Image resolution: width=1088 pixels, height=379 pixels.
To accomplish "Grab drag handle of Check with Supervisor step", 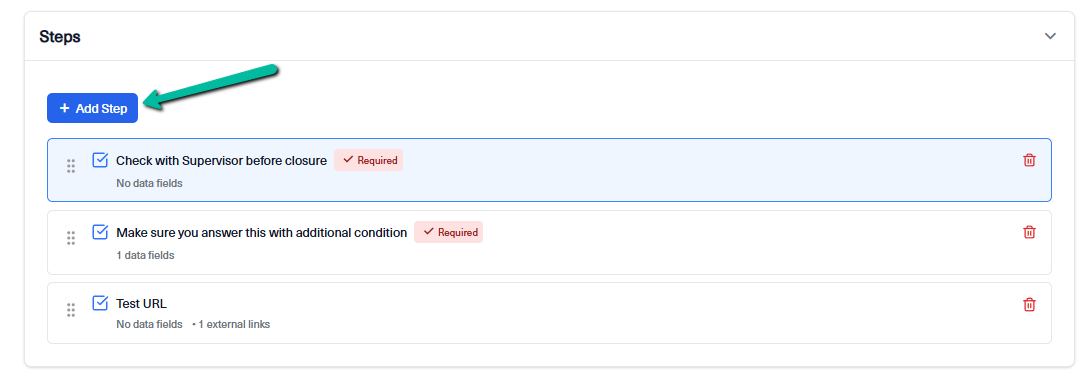I will [71, 166].
